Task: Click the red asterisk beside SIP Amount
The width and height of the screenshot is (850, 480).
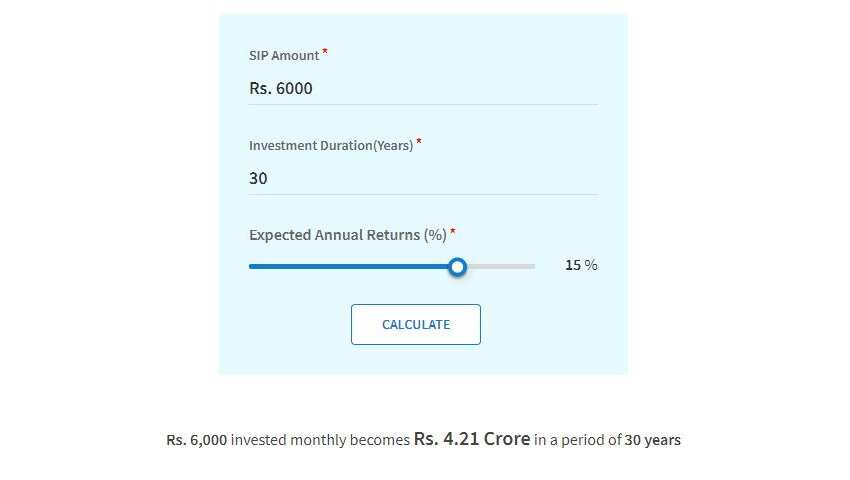Action: [325, 52]
